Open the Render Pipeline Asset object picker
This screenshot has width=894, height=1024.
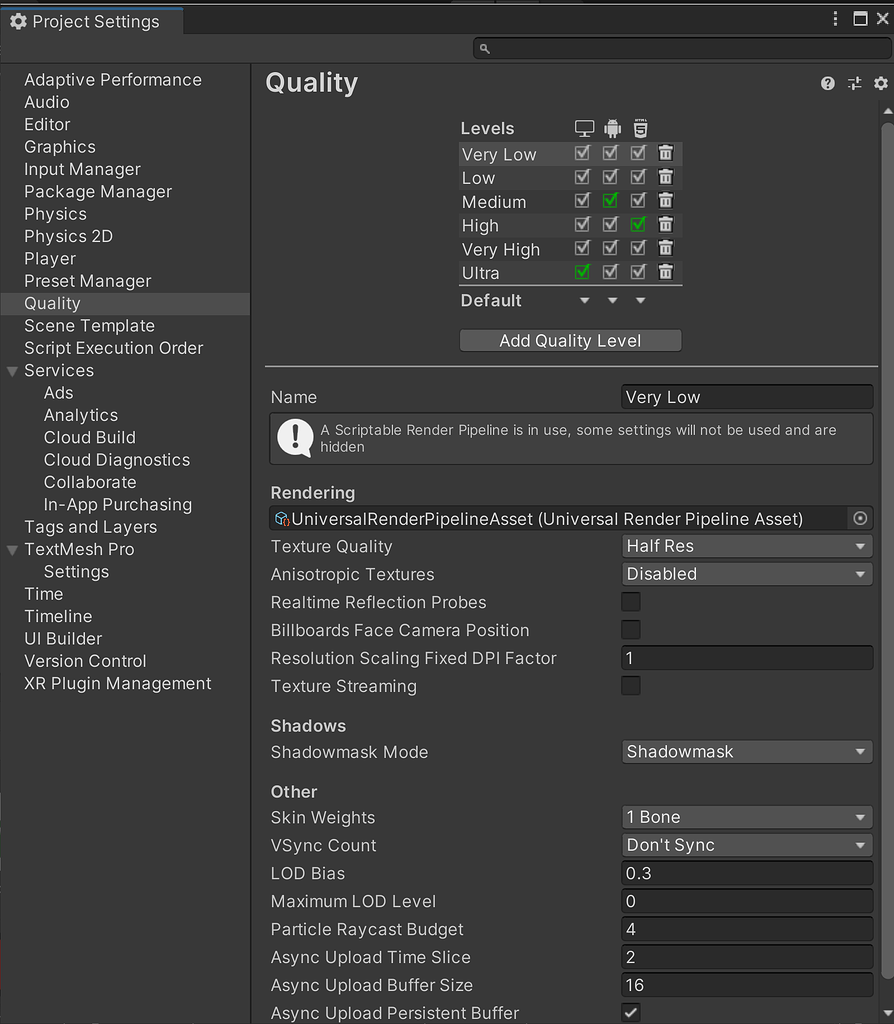(x=859, y=518)
